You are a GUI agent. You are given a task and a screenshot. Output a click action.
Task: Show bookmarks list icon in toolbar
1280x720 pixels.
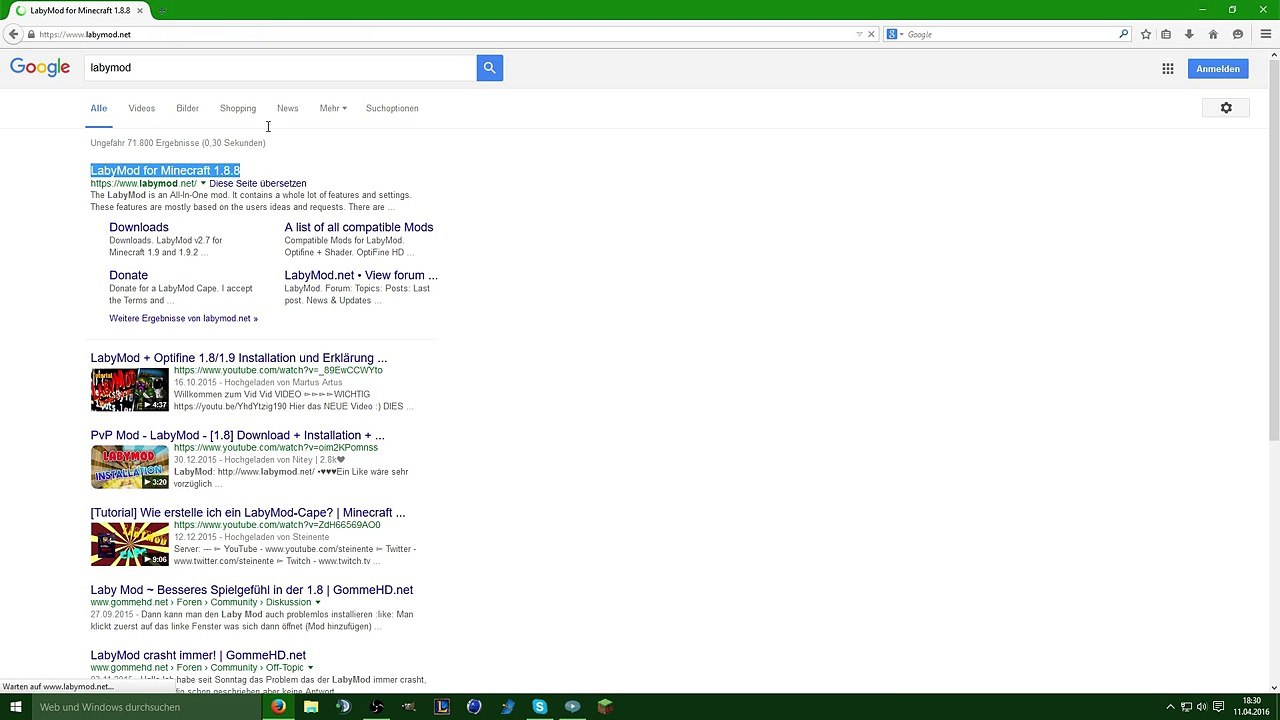click(1166, 34)
